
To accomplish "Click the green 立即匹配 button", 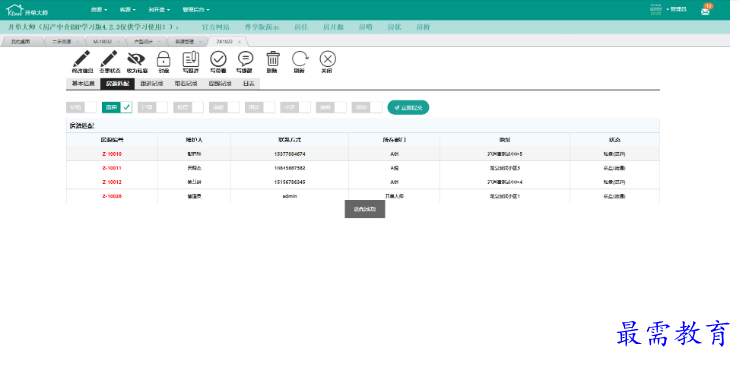I will pos(408,107).
